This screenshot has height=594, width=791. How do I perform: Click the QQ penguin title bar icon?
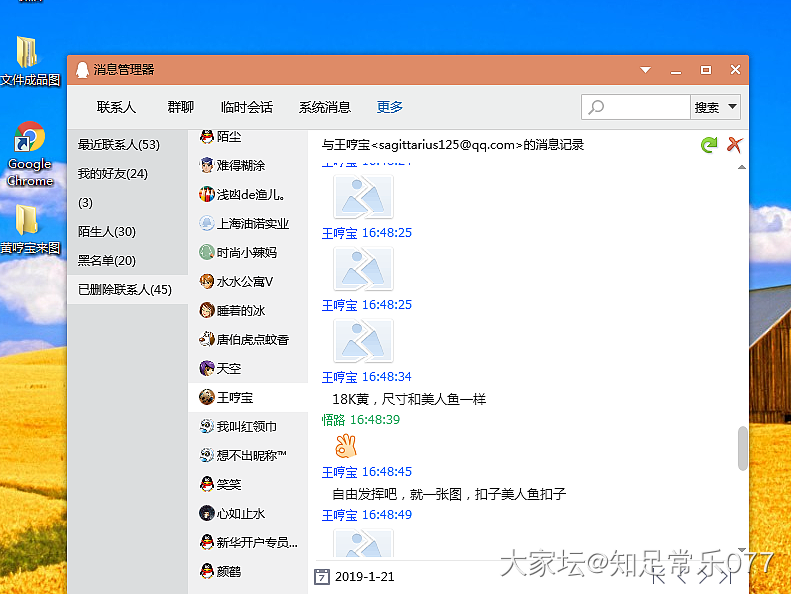pos(82,70)
